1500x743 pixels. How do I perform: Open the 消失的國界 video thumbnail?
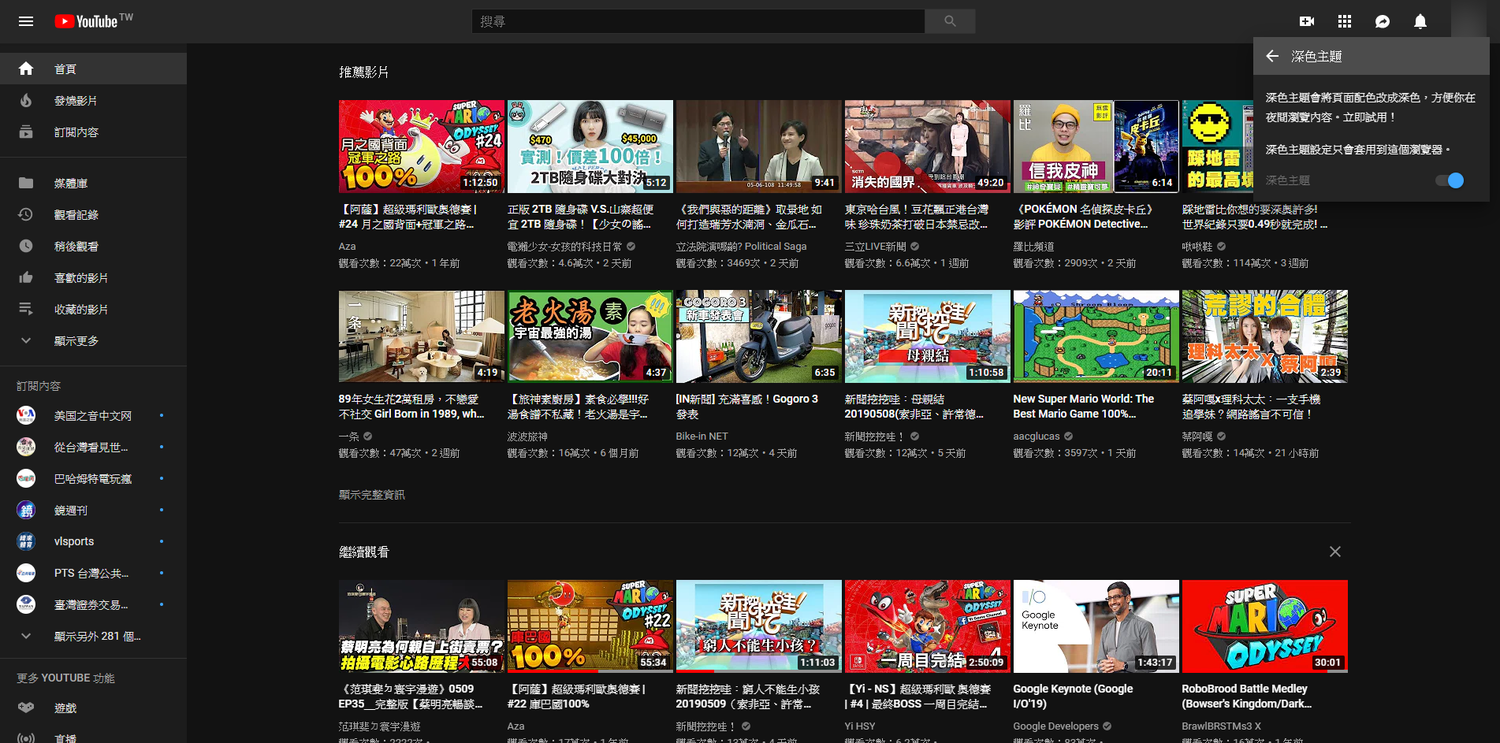click(927, 146)
